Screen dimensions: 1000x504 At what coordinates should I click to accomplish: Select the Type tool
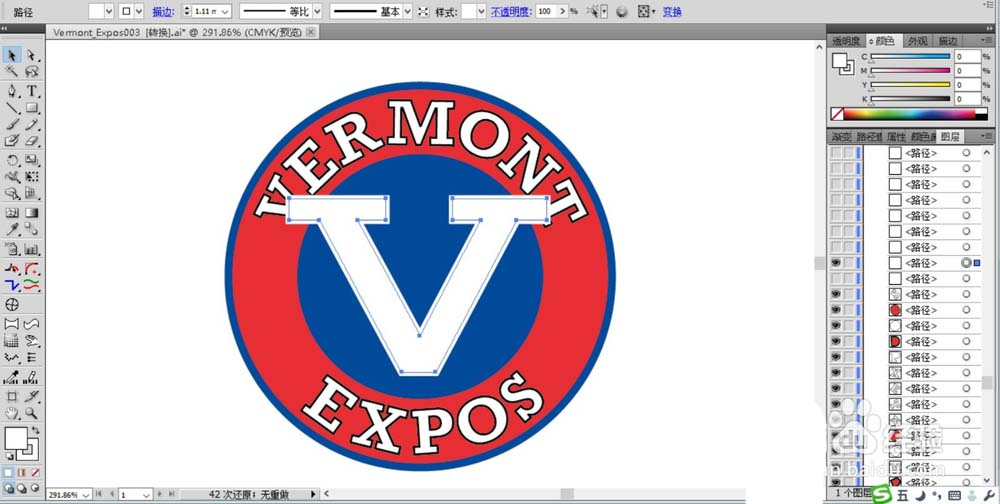[31, 91]
